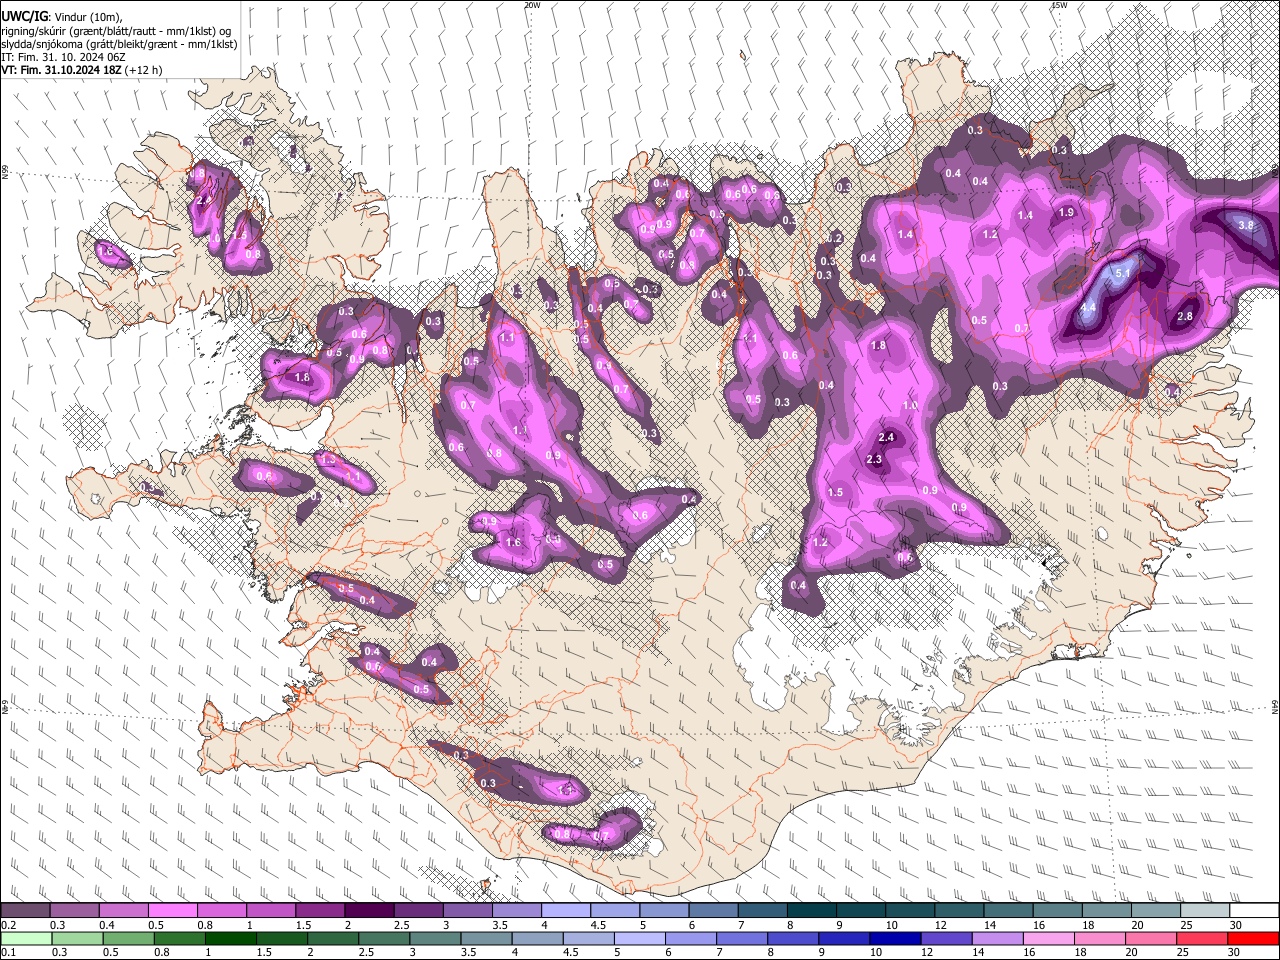Select the 4.4 value in the northeast
The image size is (1280, 960).
(x=1089, y=307)
